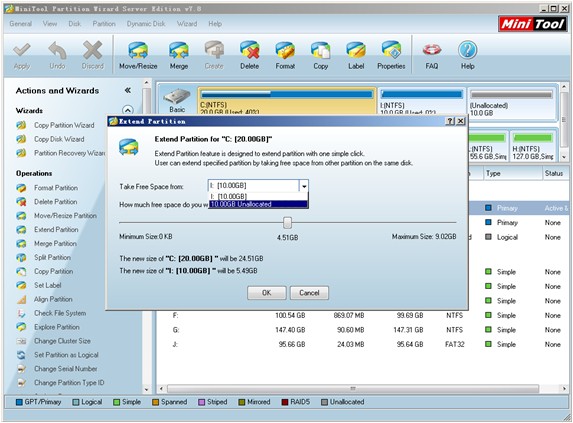Viewport: 573px width, 423px height.
Task: Open the Take Free Space from dropdown arrow
Action: click(304, 186)
